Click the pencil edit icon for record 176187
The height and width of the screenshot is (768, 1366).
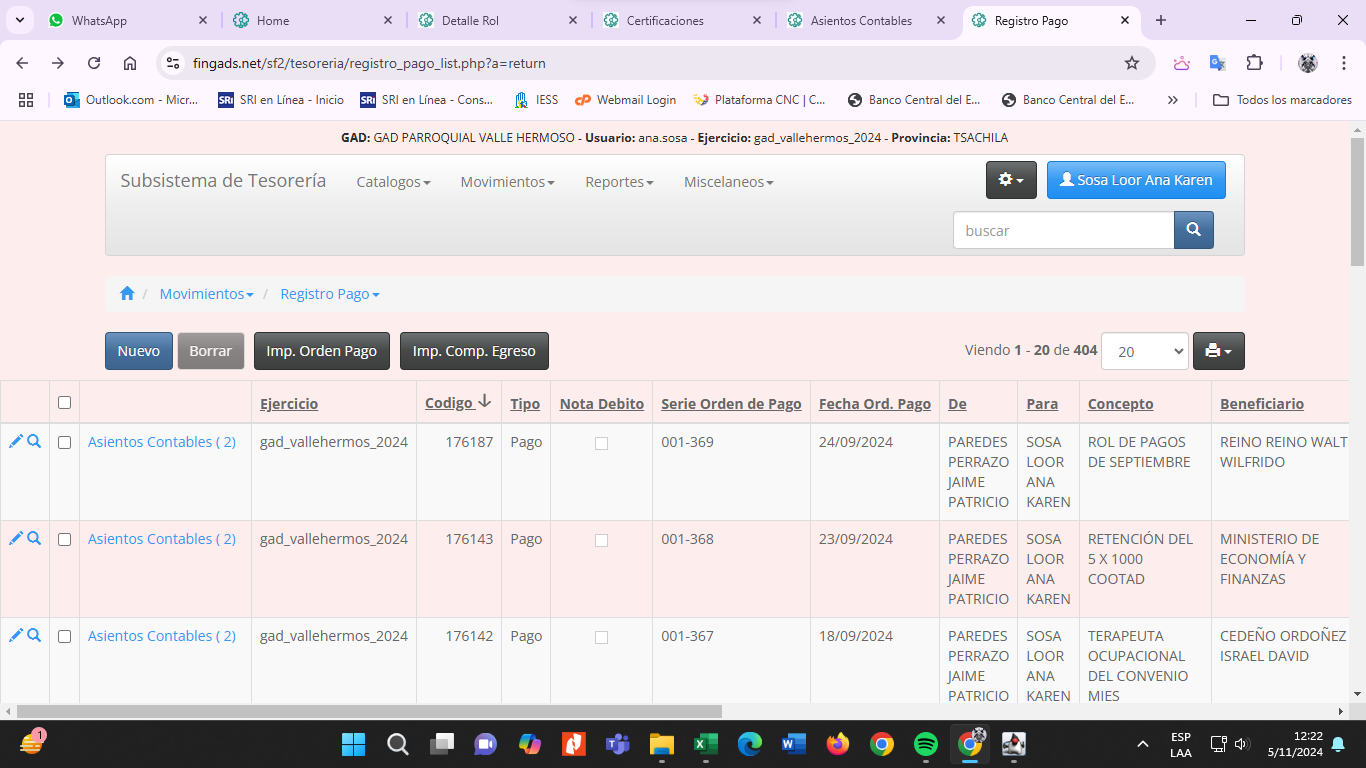[16, 441]
